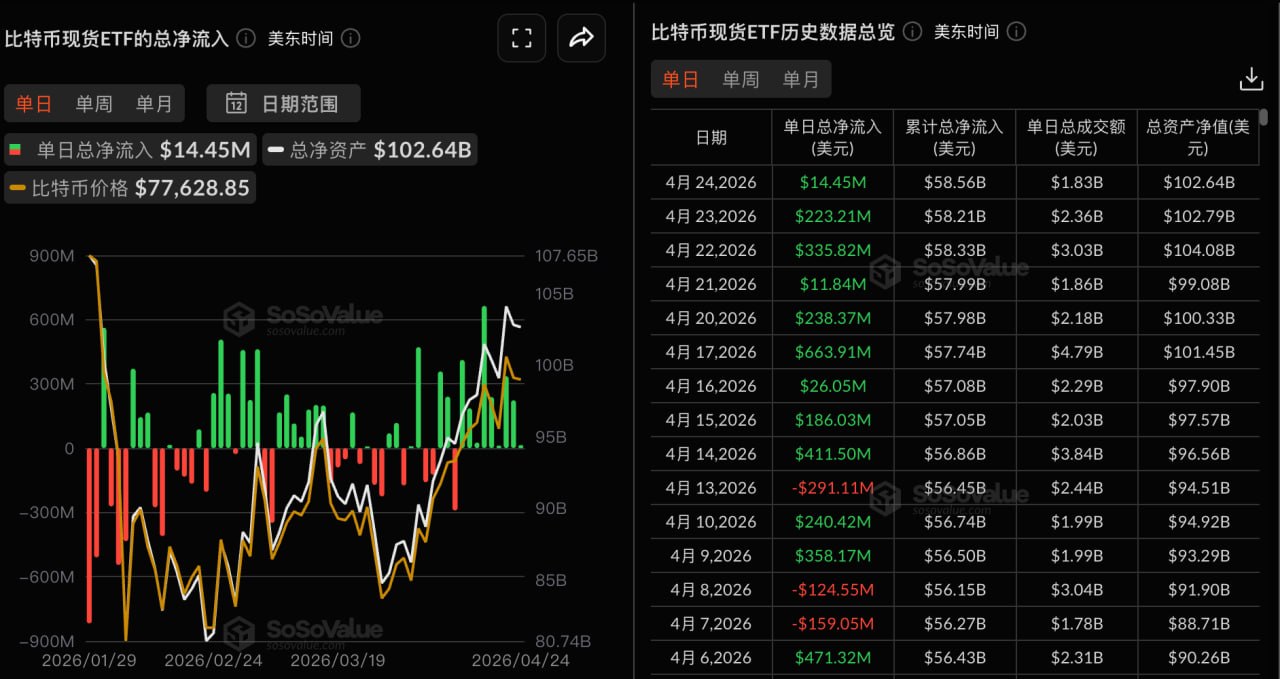Switch the chart to 单月 view
This screenshot has width=1280, height=679.
coord(152,103)
